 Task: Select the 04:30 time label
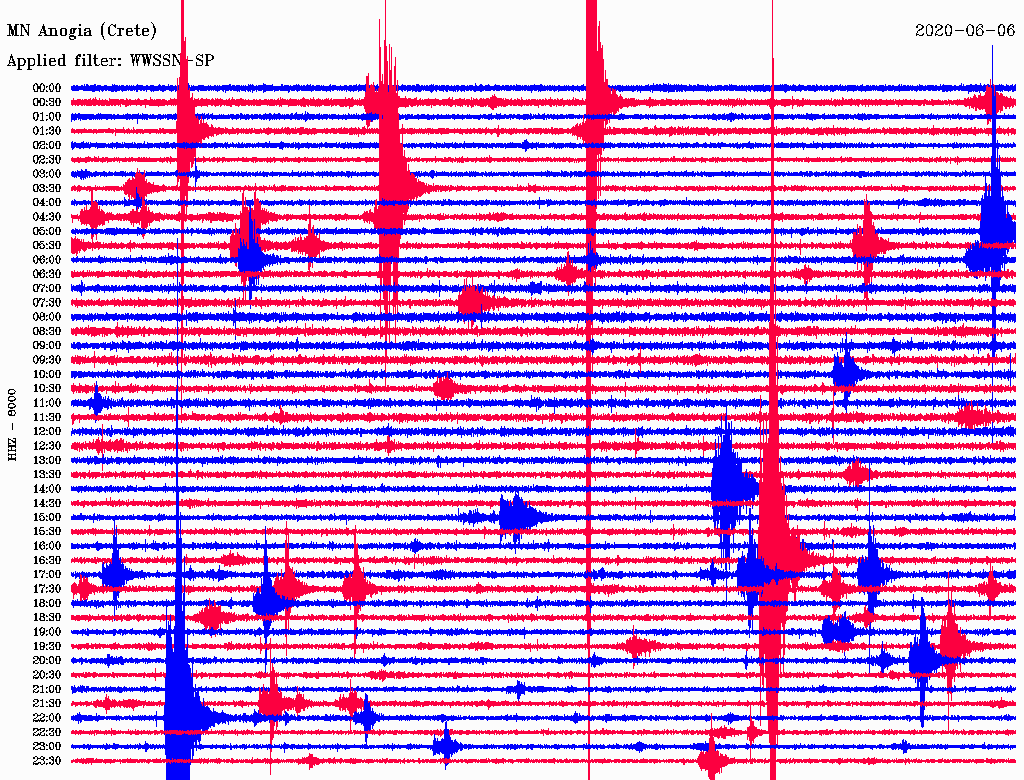click(x=47, y=217)
